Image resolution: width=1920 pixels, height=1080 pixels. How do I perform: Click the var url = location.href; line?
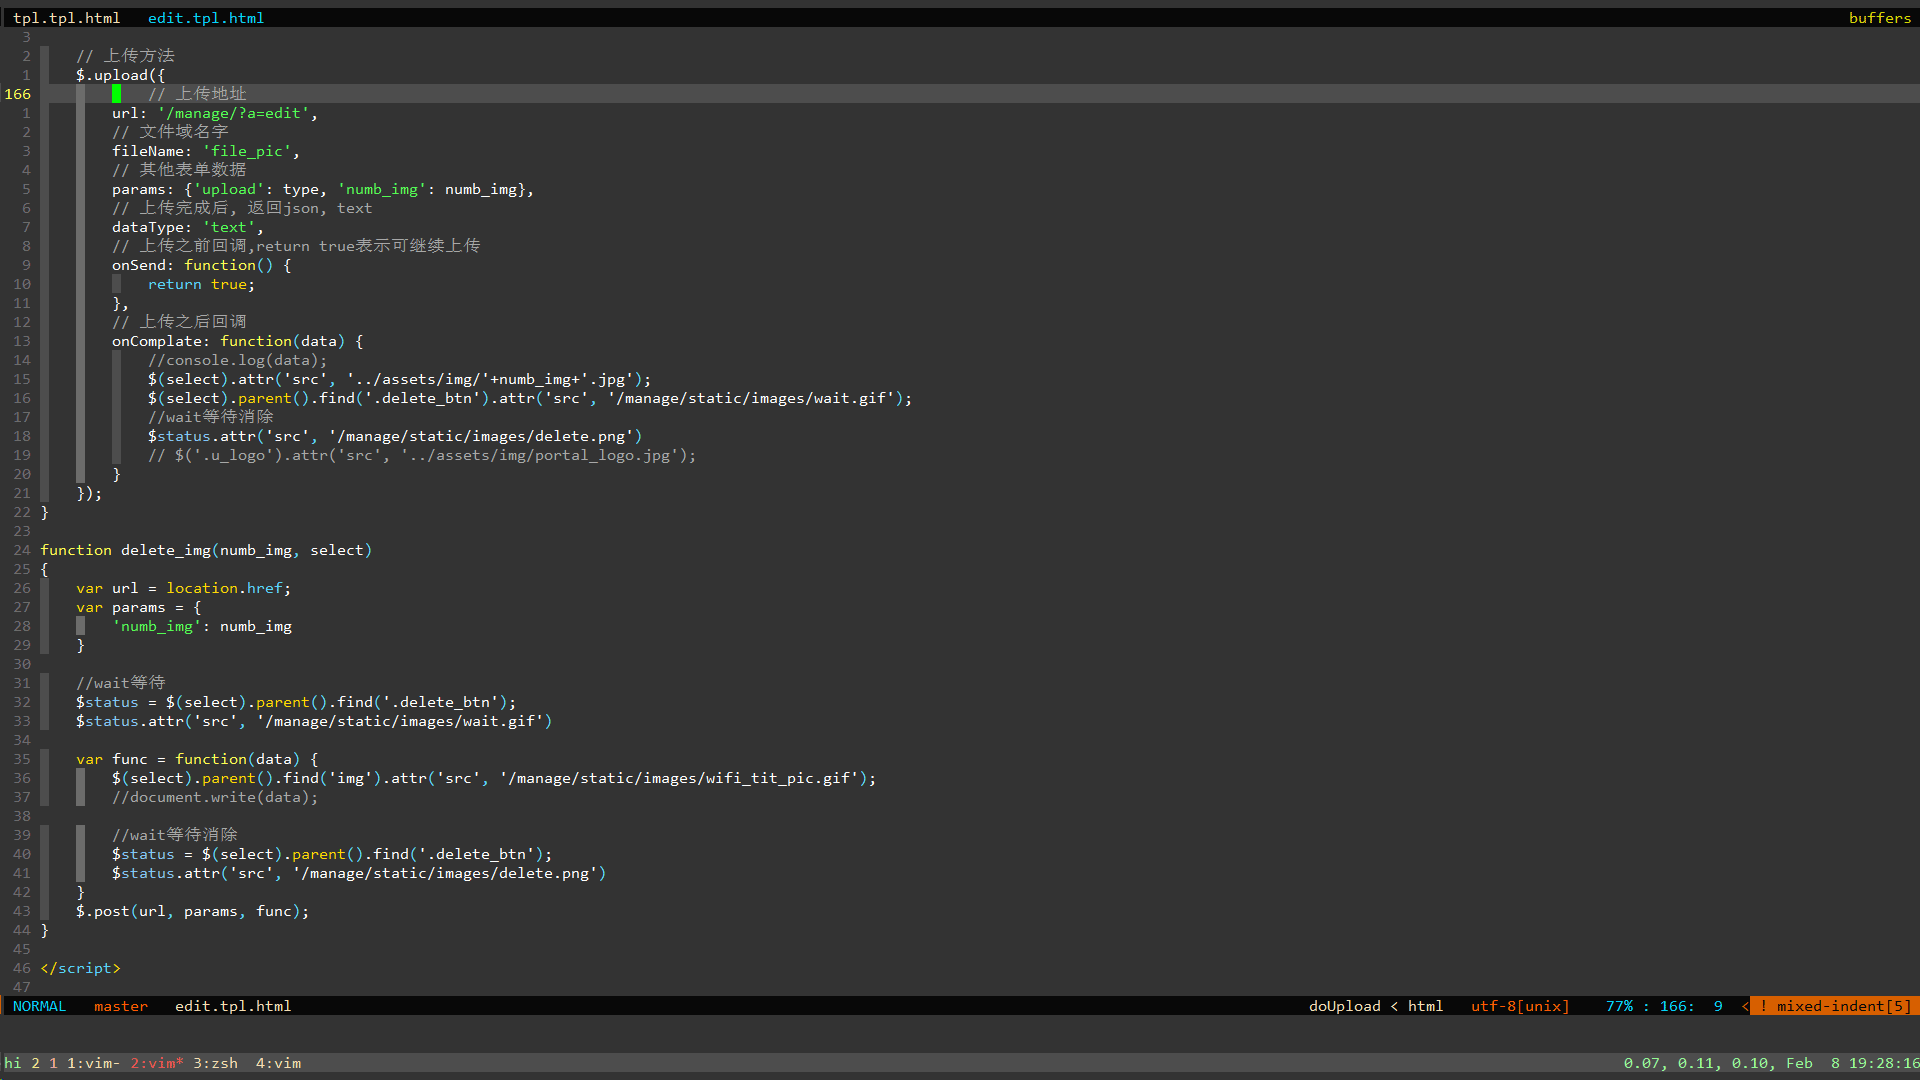click(x=183, y=588)
